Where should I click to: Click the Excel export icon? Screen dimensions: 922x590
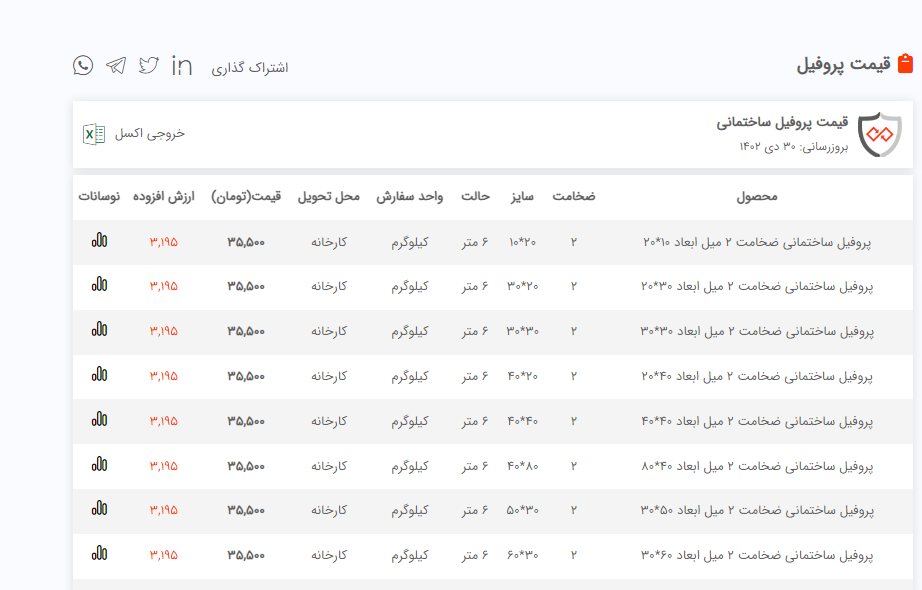pos(94,134)
